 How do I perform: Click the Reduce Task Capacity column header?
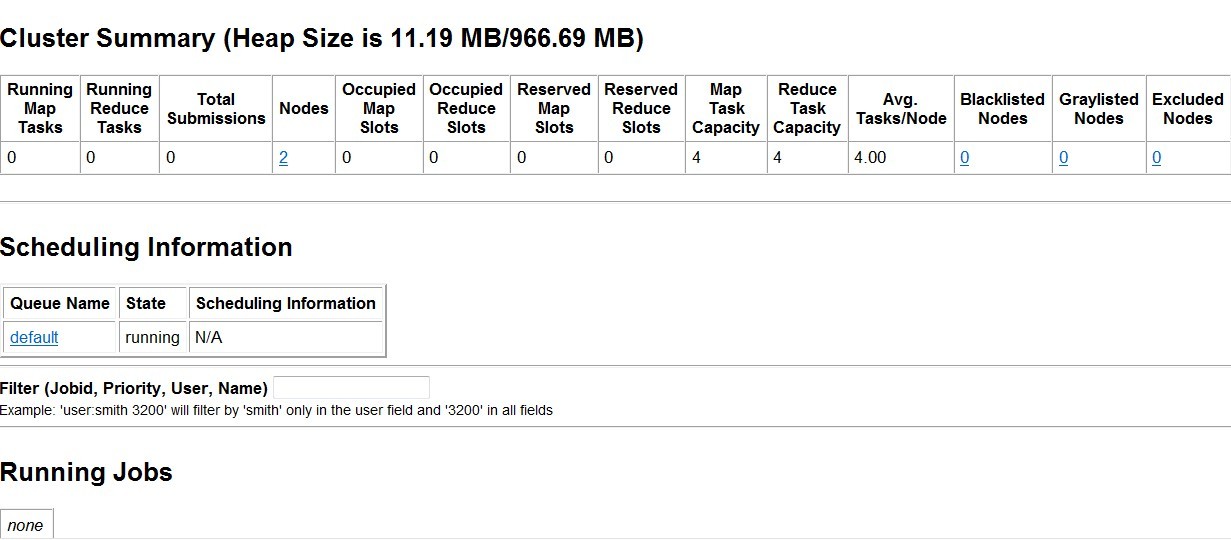(x=807, y=108)
